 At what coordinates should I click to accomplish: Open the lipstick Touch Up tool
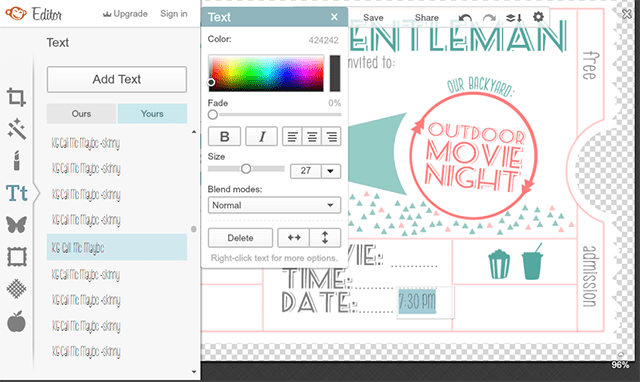pos(16,160)
